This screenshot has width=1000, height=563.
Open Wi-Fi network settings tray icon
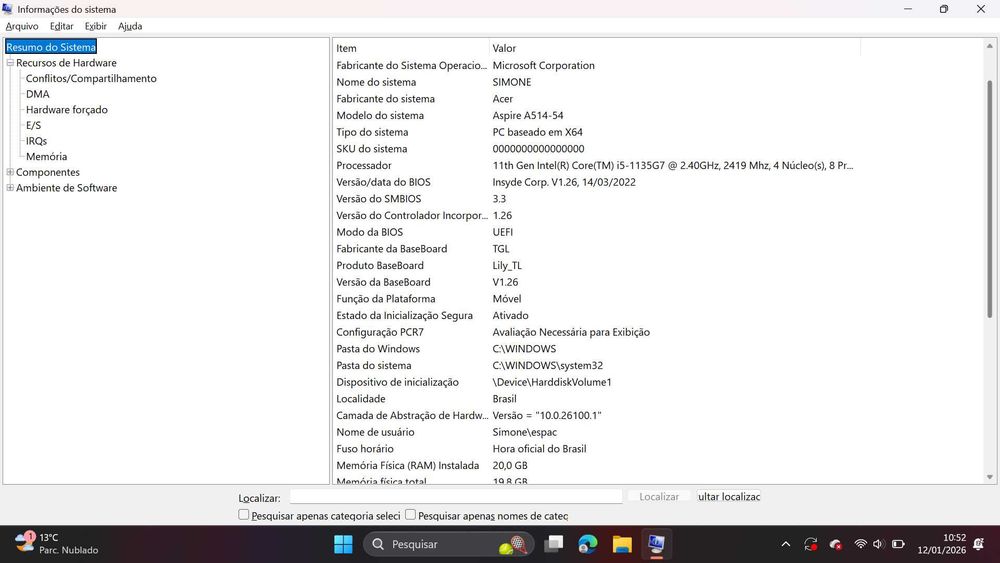[860, 544]
